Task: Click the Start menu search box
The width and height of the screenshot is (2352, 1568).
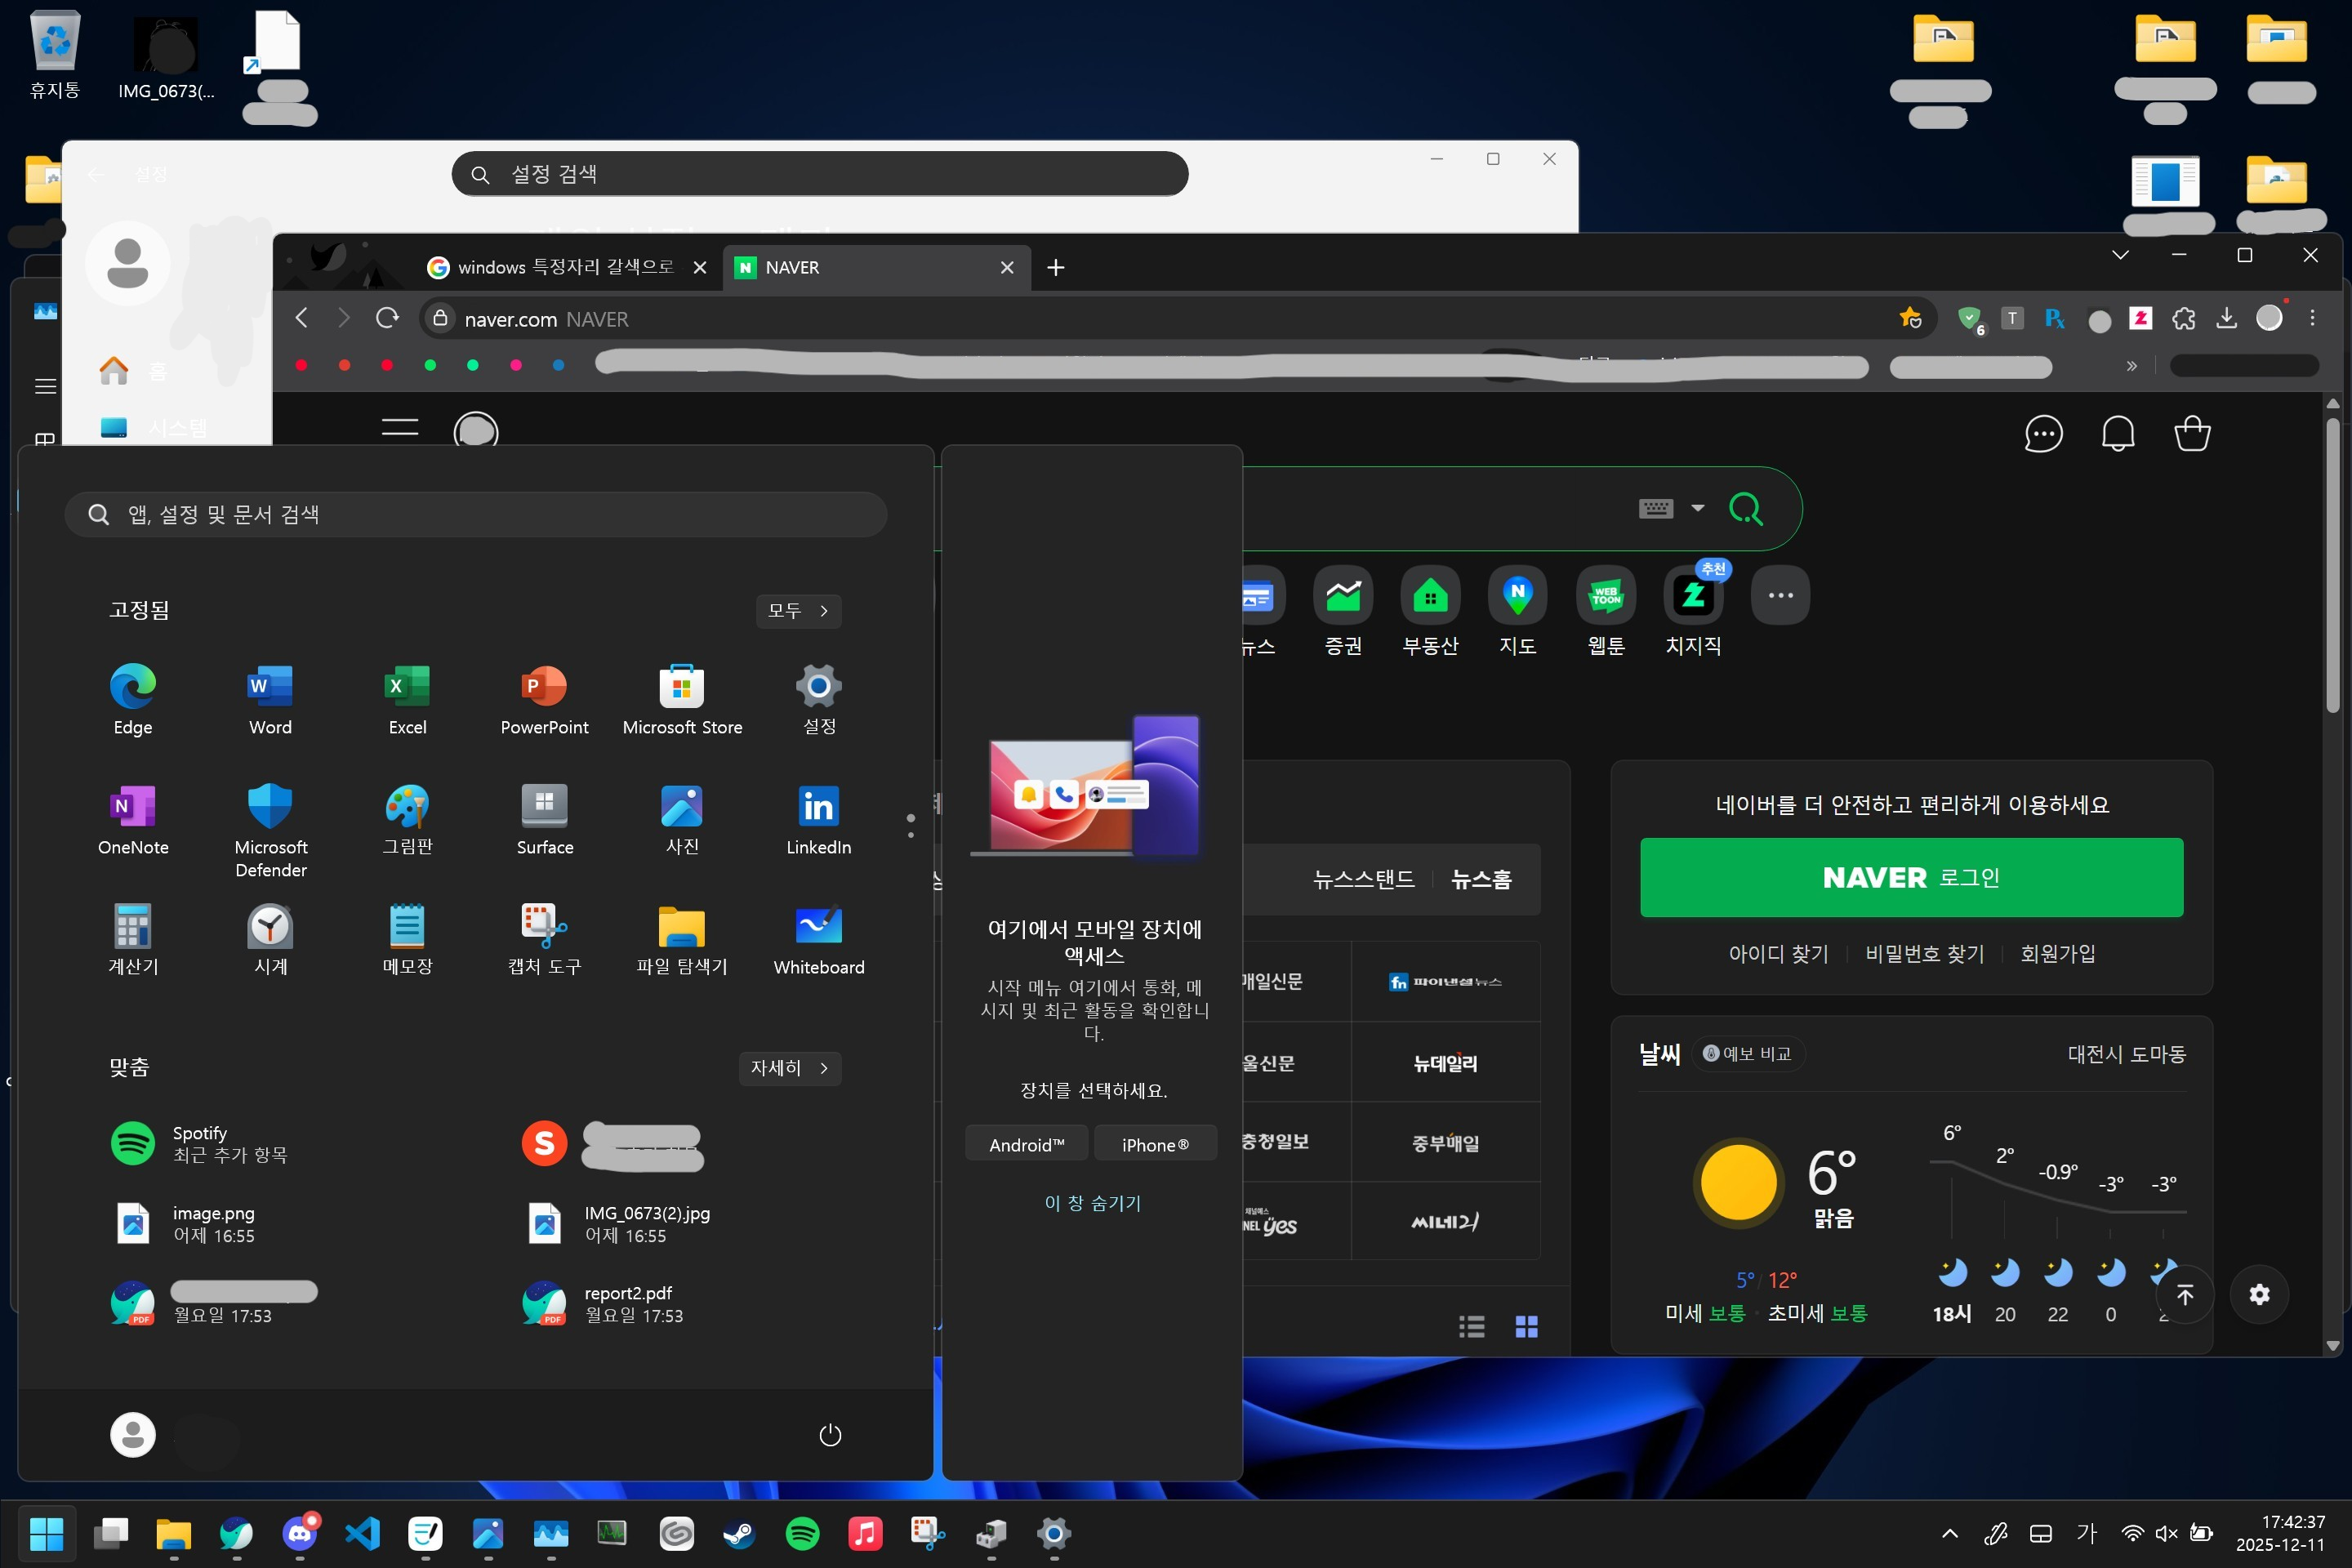Action: [475, 514]
